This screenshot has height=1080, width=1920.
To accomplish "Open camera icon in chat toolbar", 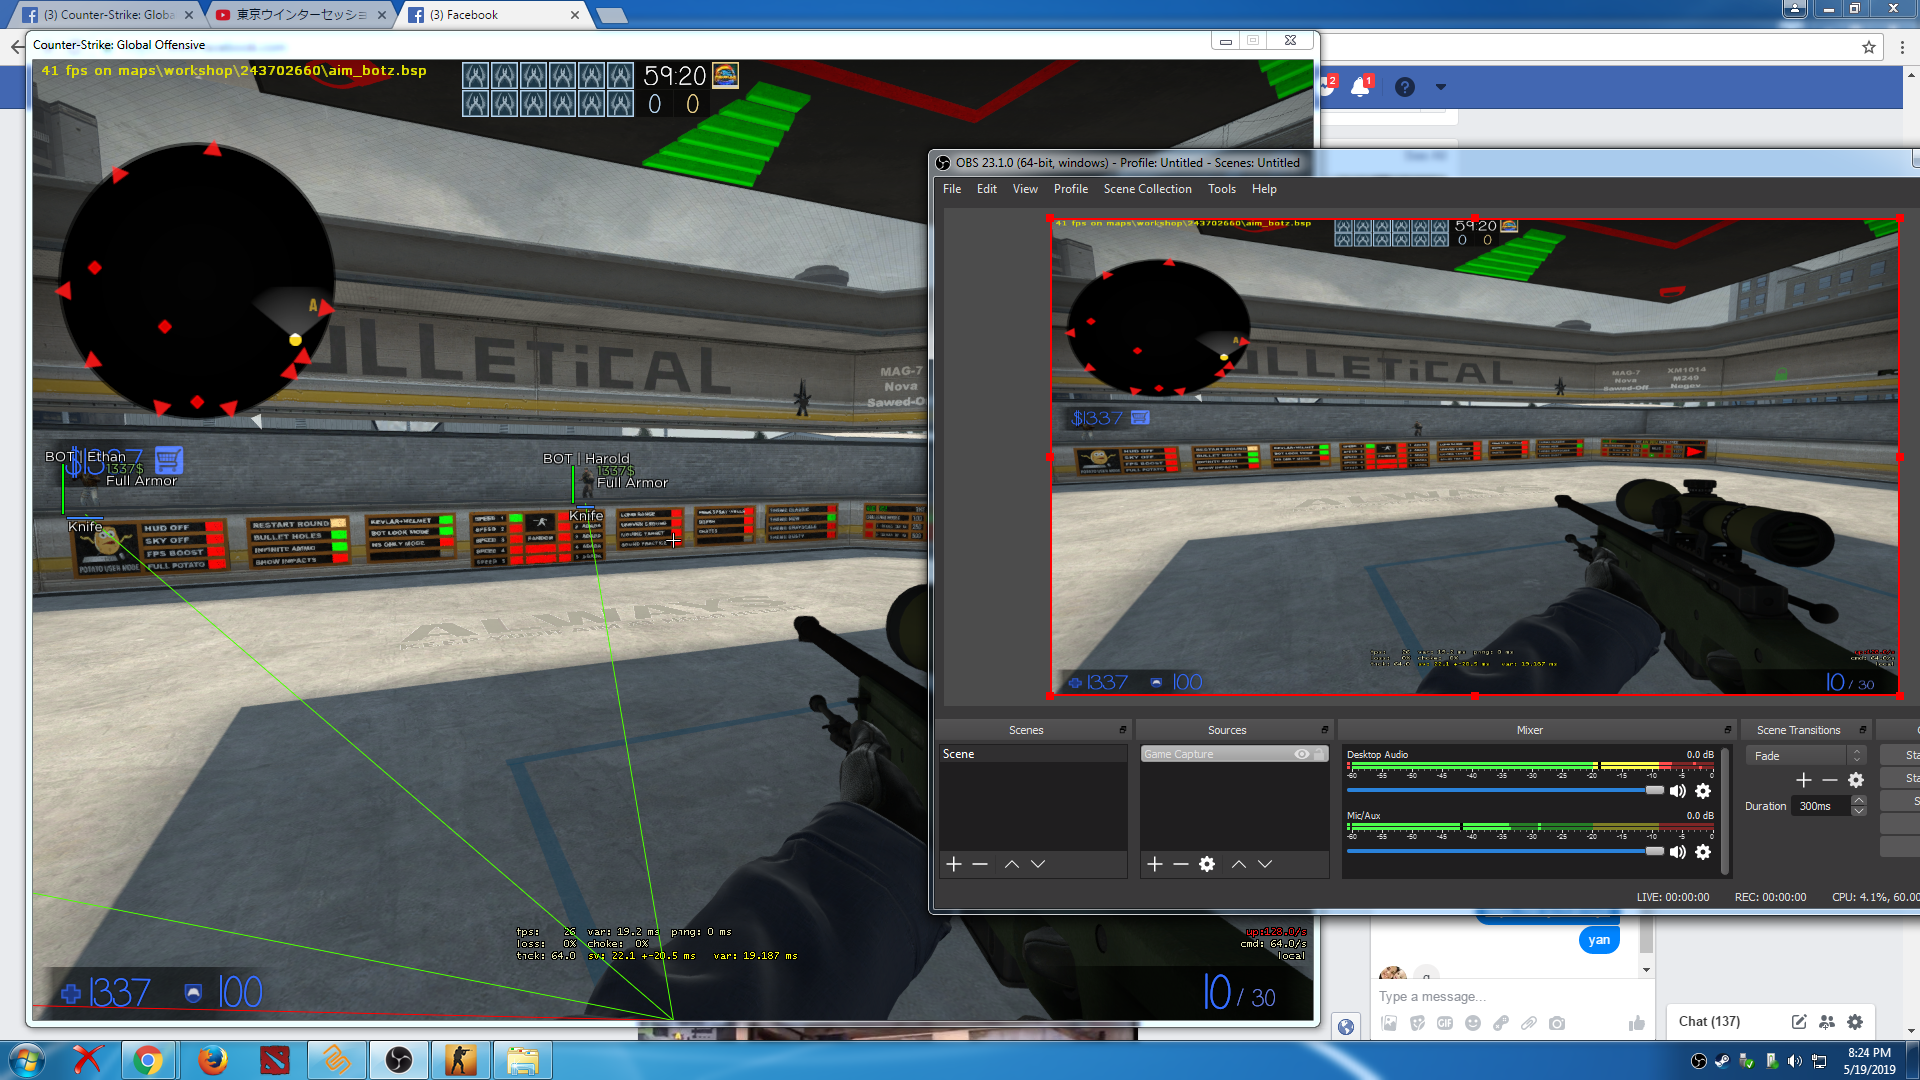I will point(1557,1023).
